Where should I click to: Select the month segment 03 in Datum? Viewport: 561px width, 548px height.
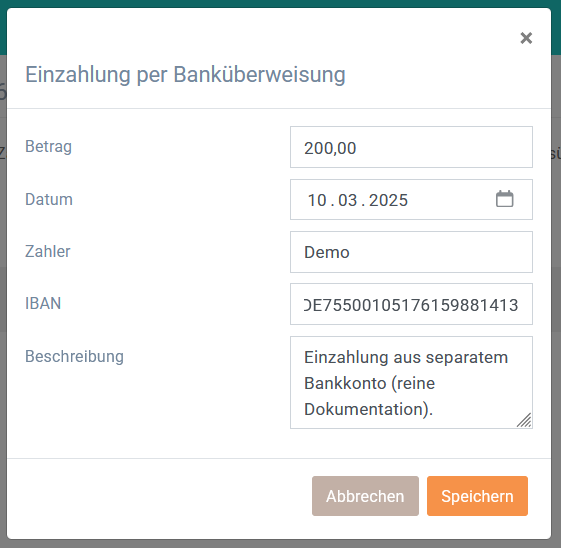tap(347, 200)
